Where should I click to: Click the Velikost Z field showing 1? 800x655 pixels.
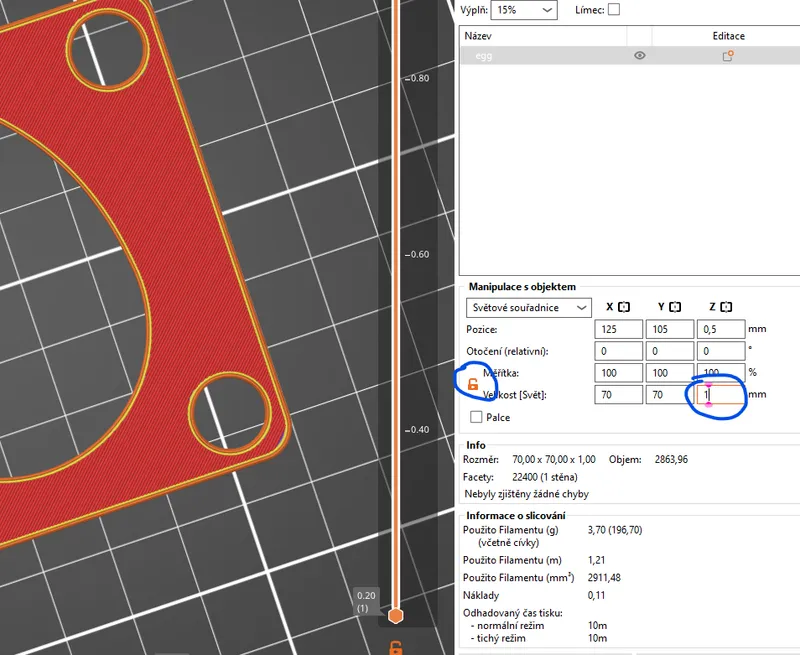[721, 395]
